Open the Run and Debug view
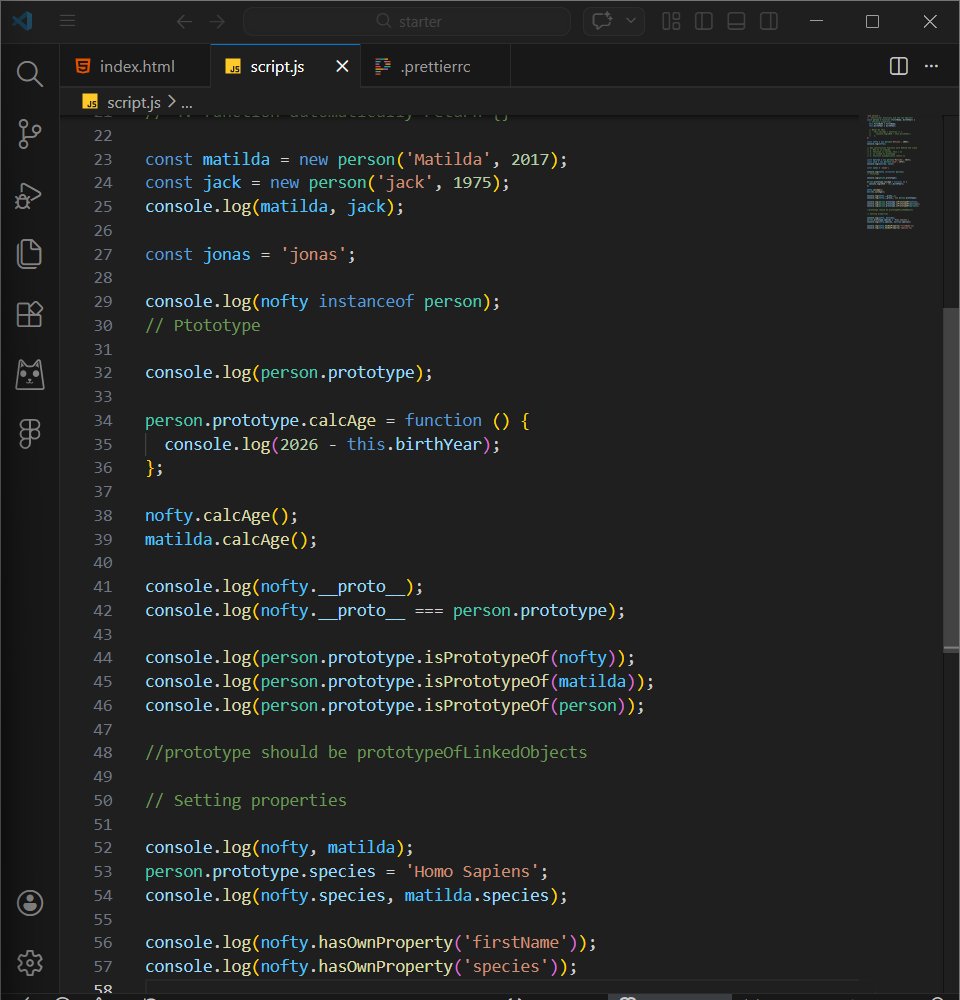The width and height of the screenshot is (960, 1000). tap(30, 194)
